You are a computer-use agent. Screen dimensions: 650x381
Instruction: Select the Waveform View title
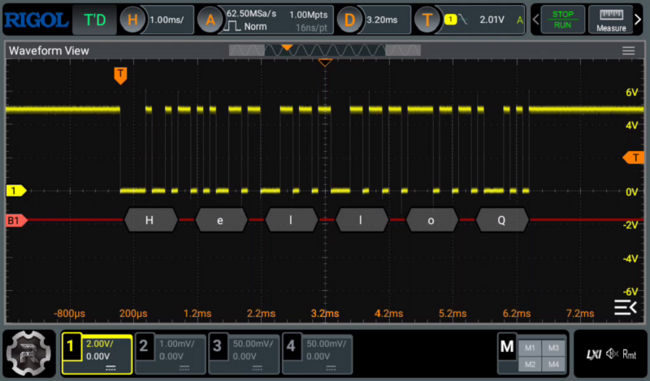49,51
